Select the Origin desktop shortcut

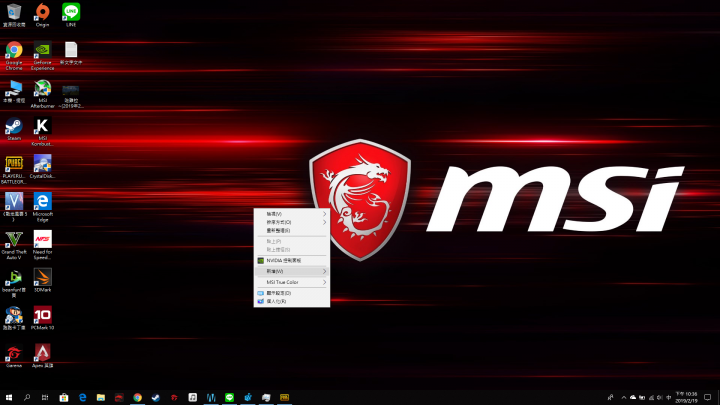click(42, 15)
